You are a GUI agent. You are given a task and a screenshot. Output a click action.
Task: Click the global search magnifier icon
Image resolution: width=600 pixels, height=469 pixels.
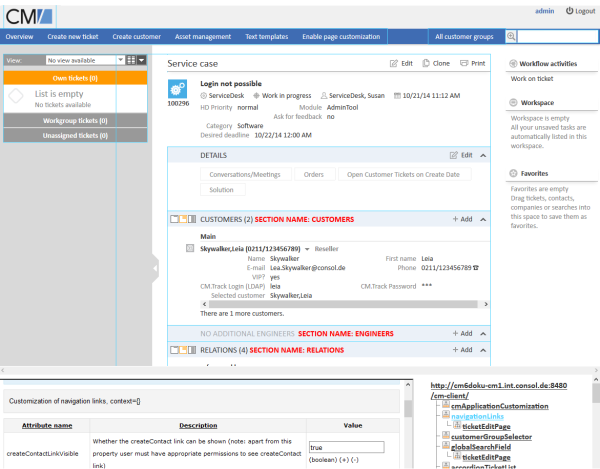[x=512, y=37]
